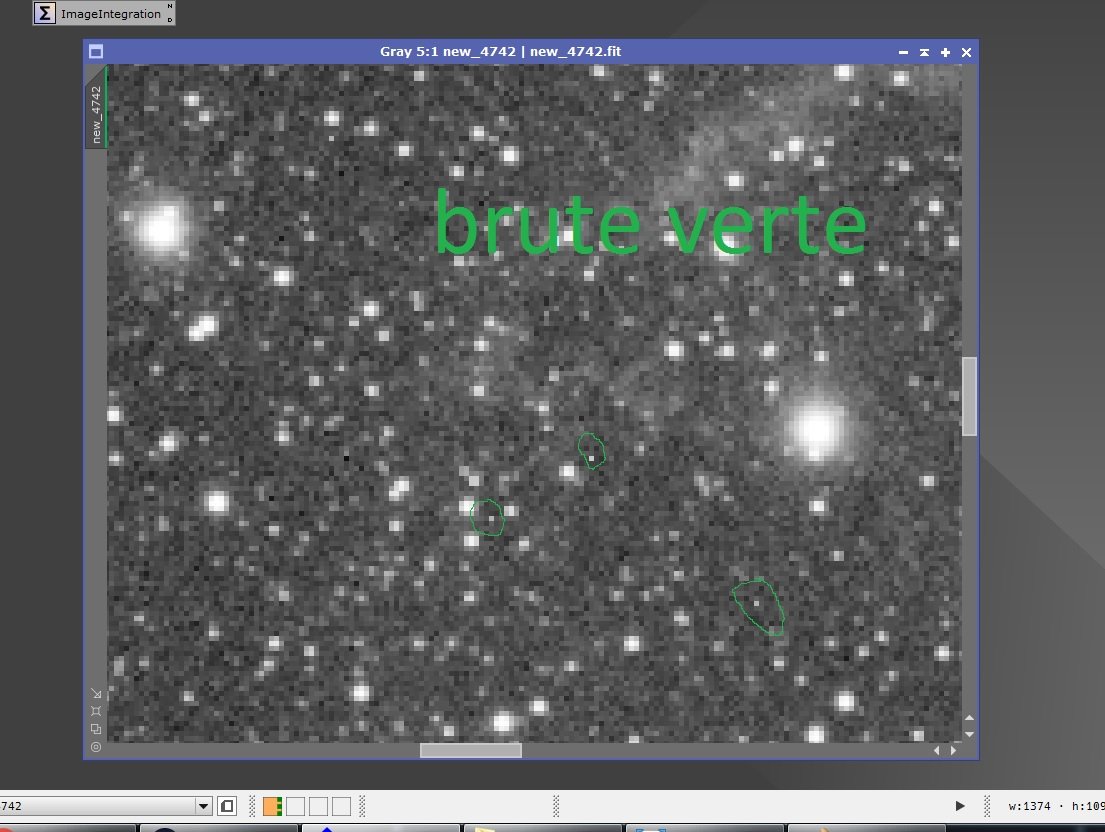Click the concentric circle icon at window corner
Image resolution: width=1105 pixels, height=832 pixels.
tap(97, 747)
